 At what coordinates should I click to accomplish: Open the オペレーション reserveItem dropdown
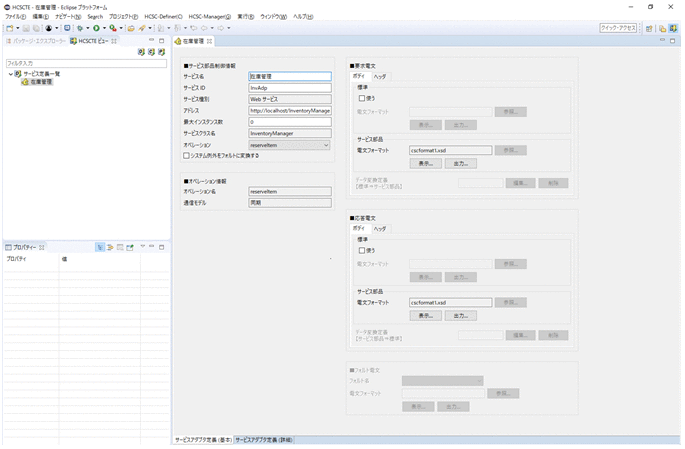(325, 145)
